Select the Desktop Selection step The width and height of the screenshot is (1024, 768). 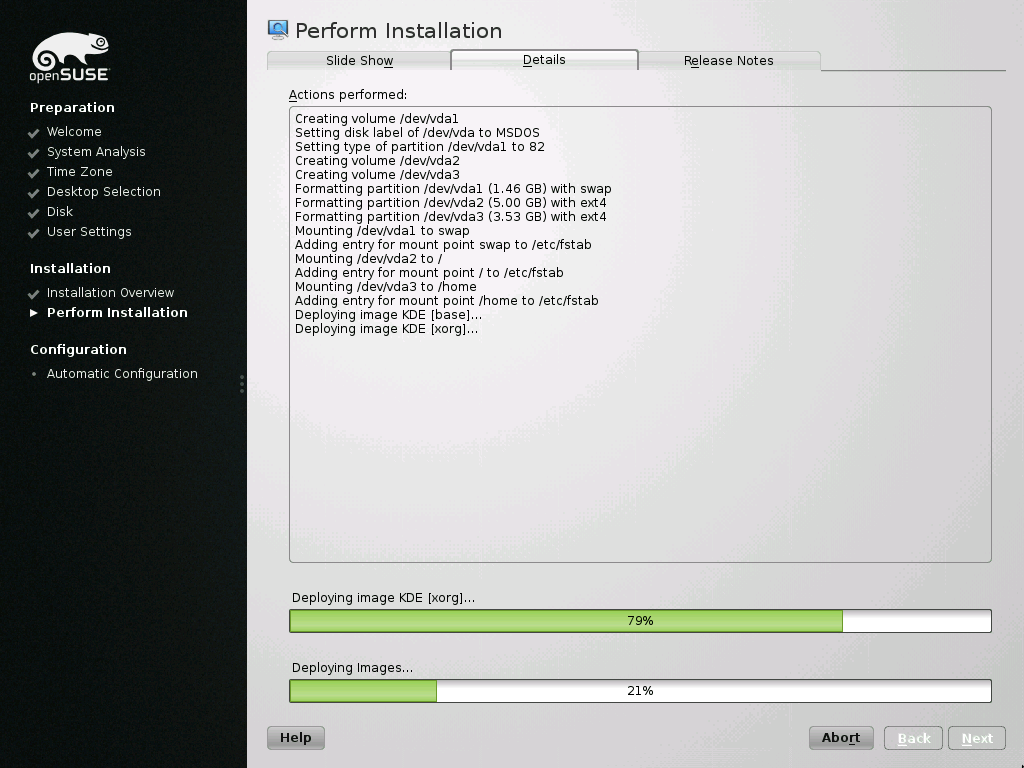[104, 192]
